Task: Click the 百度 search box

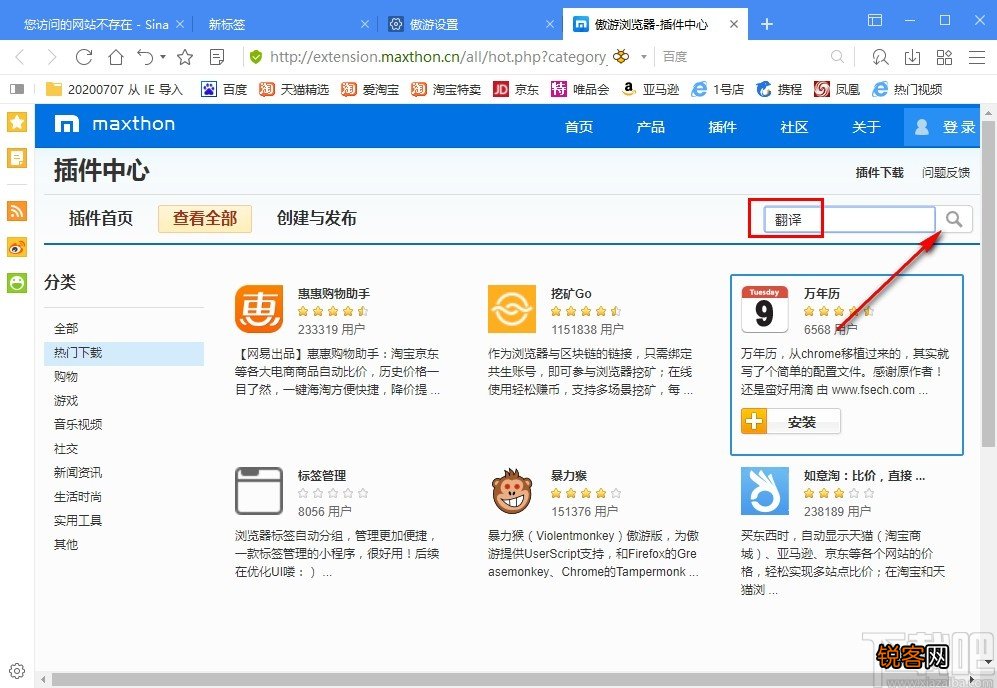Action: coord(746,57)
